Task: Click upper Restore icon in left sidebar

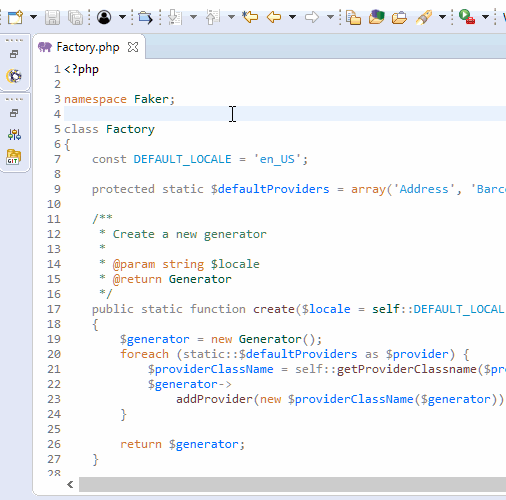Action: click(x=14, y=54)
